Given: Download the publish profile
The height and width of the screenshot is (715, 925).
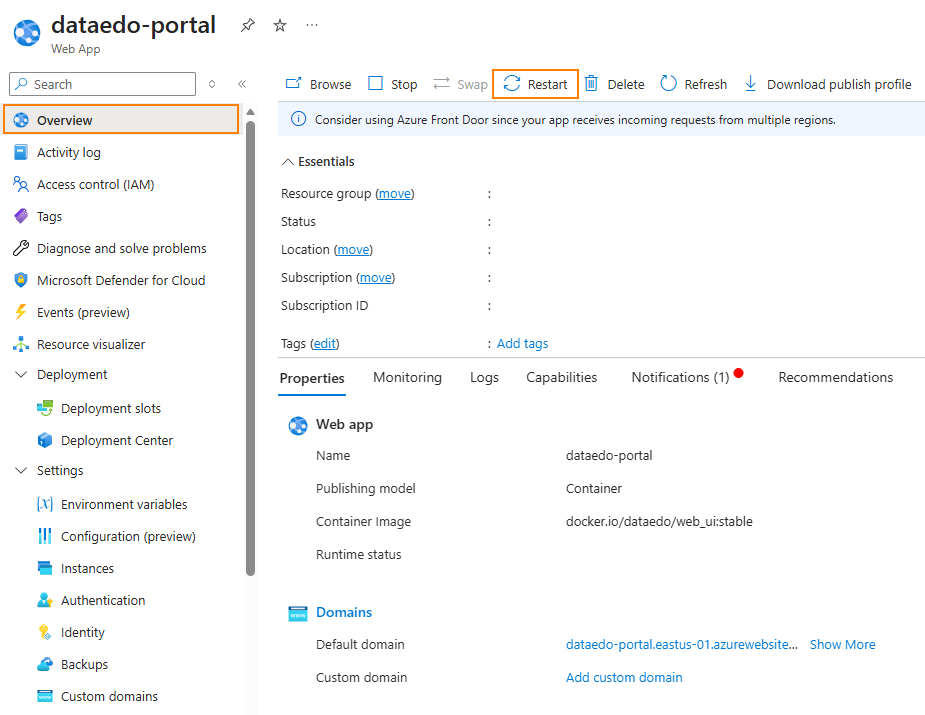Looking at the screenshot, I should point(828,84).
